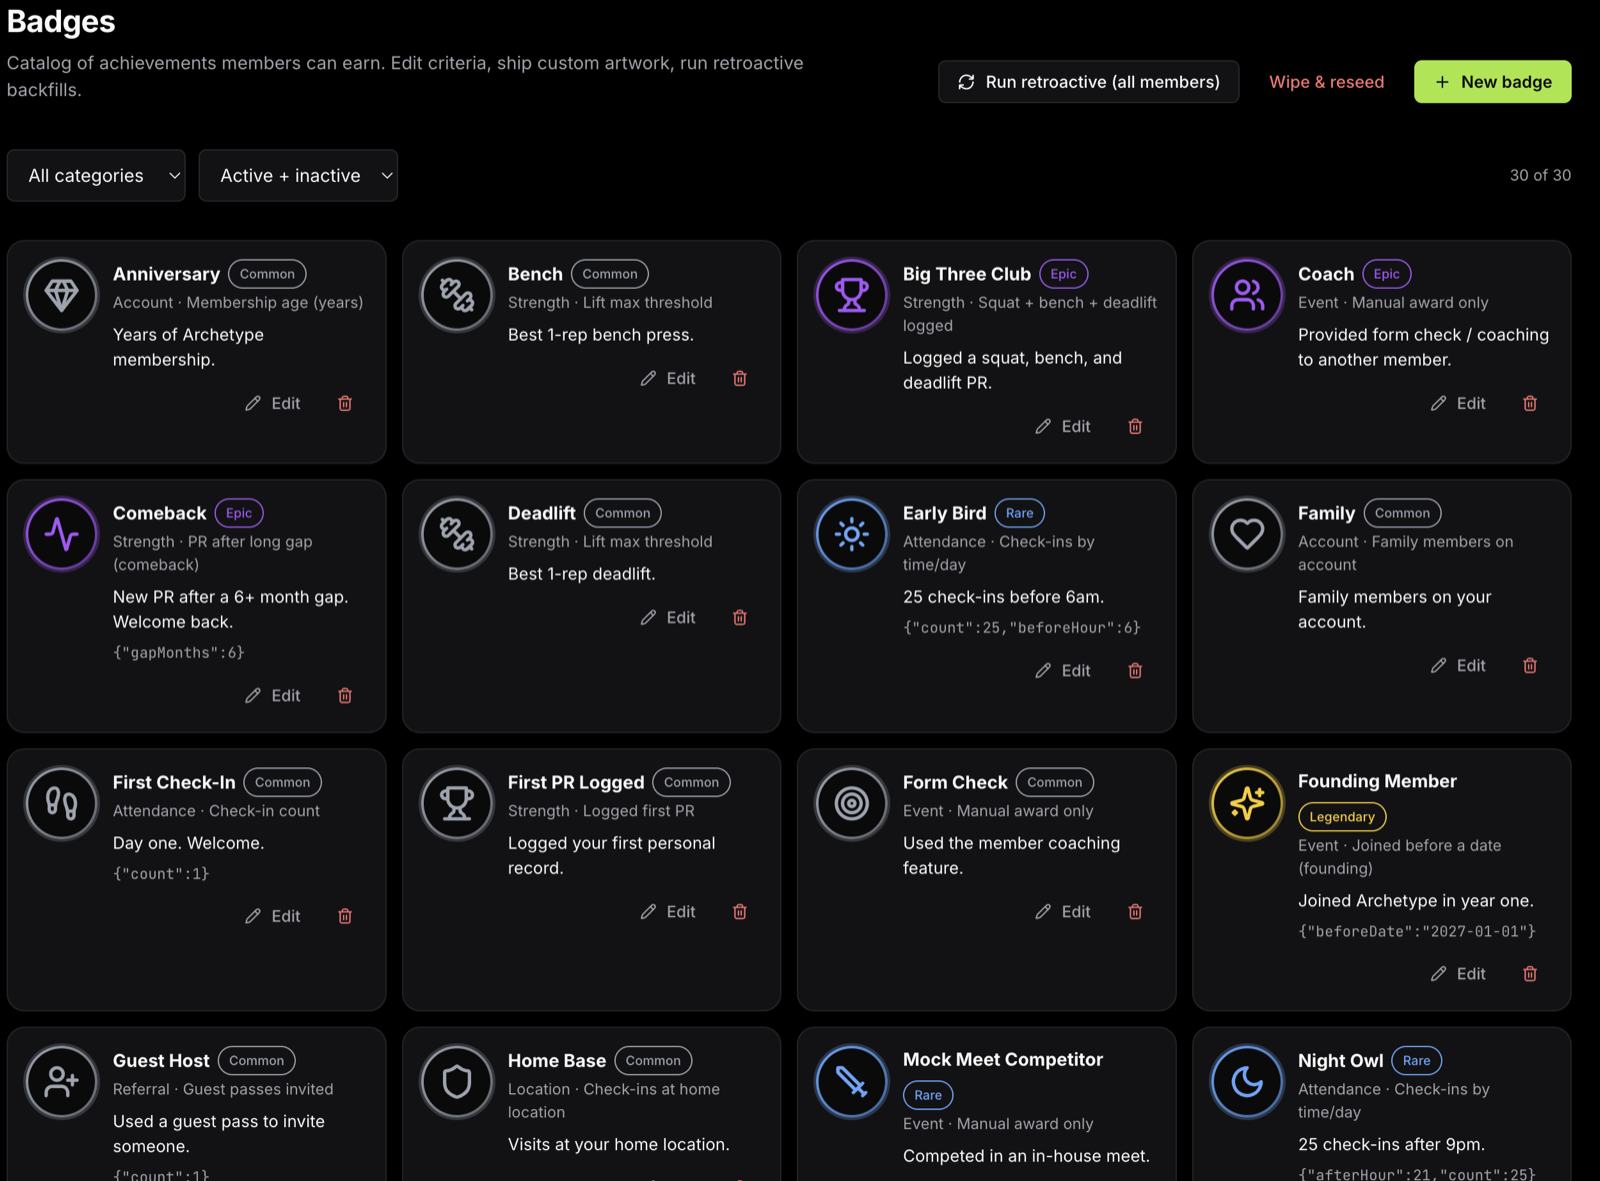Click the Anniversary diamond badge icon
This screenshot has width=1600, height=1181.
coord(61,295)
